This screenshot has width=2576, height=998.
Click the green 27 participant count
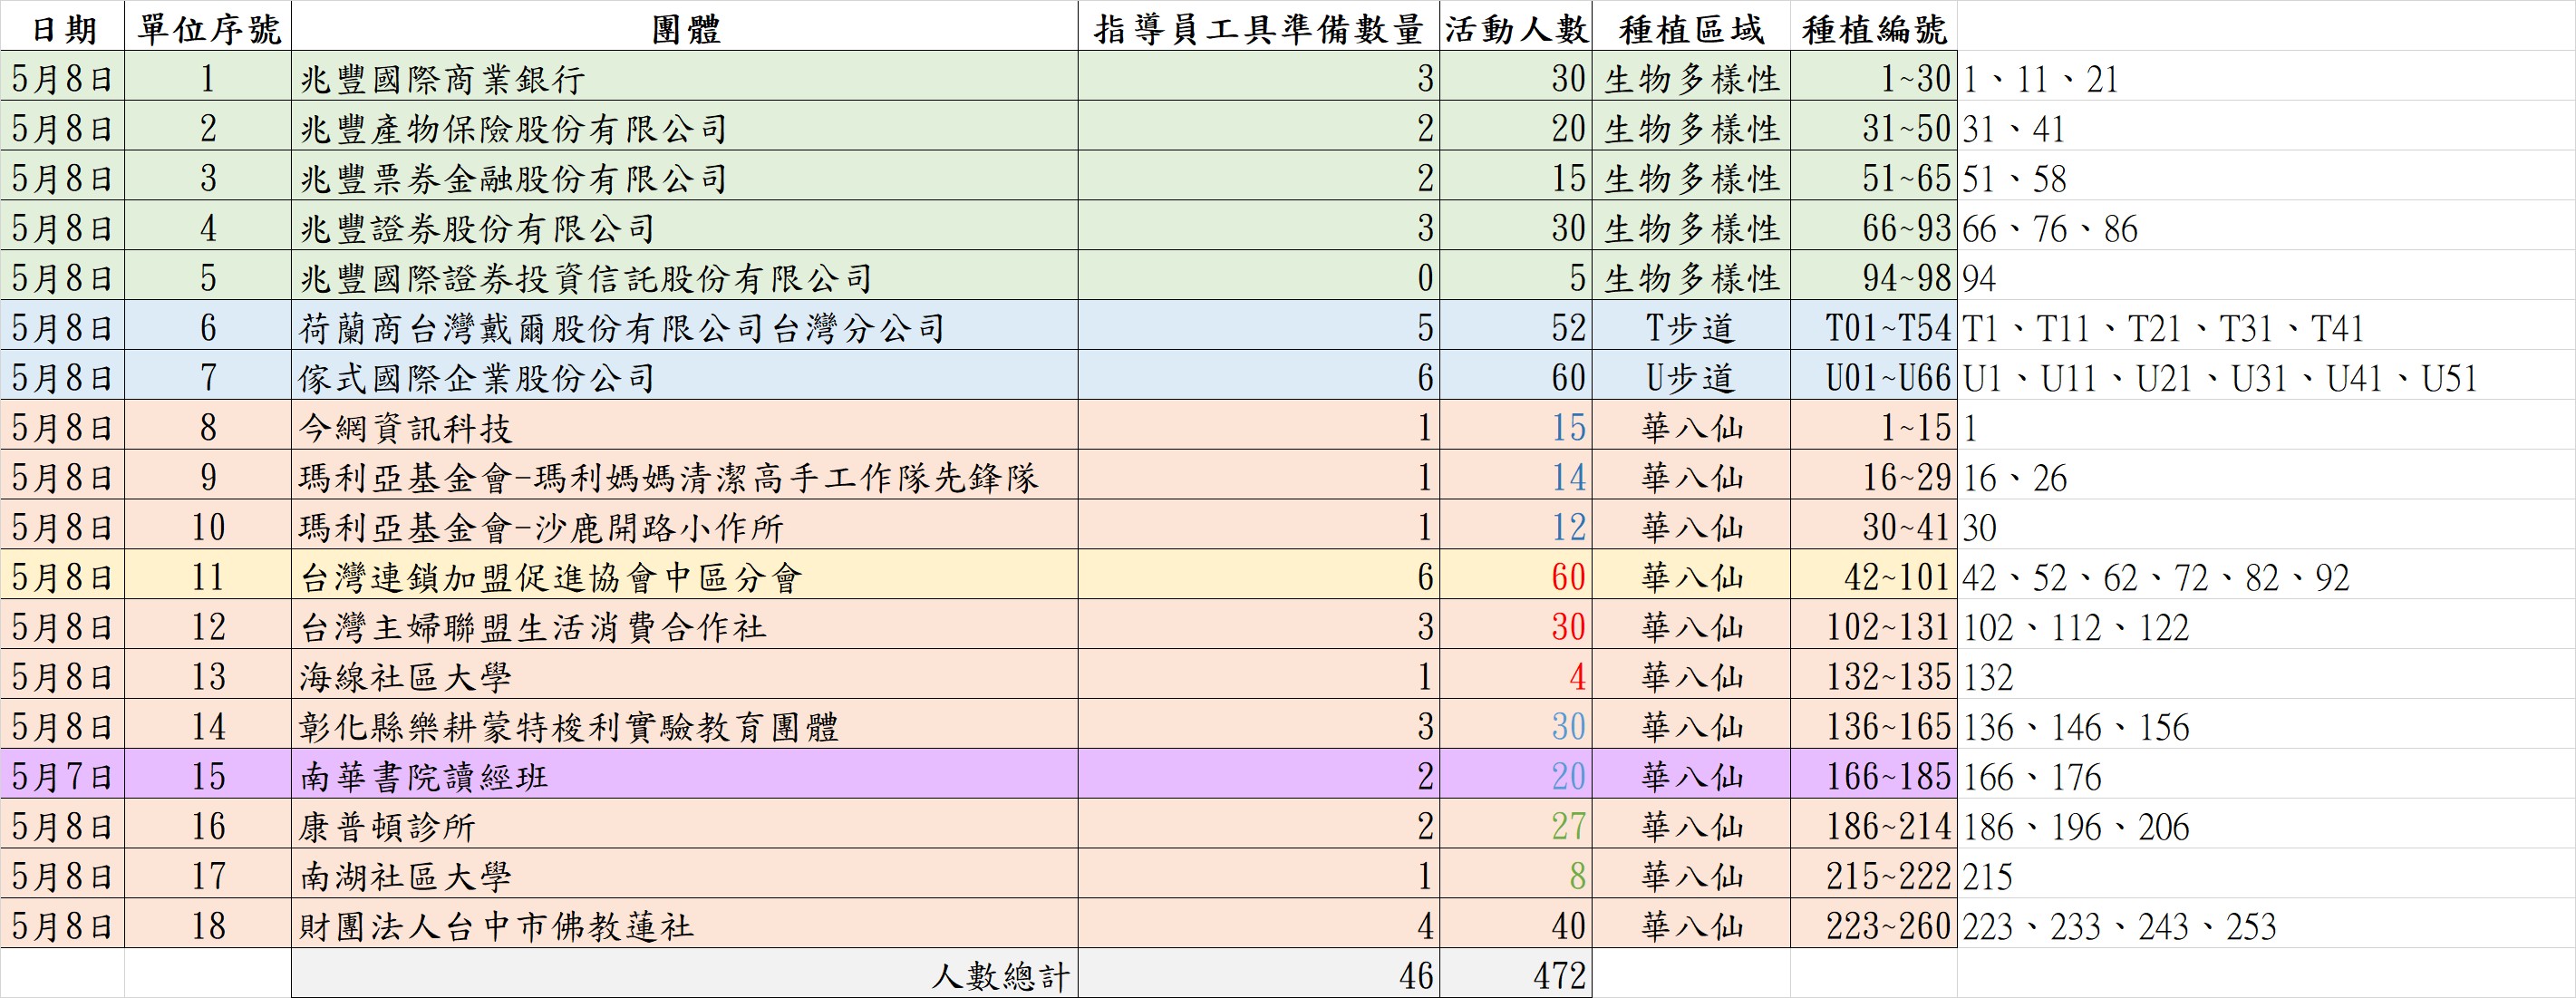1516,825
